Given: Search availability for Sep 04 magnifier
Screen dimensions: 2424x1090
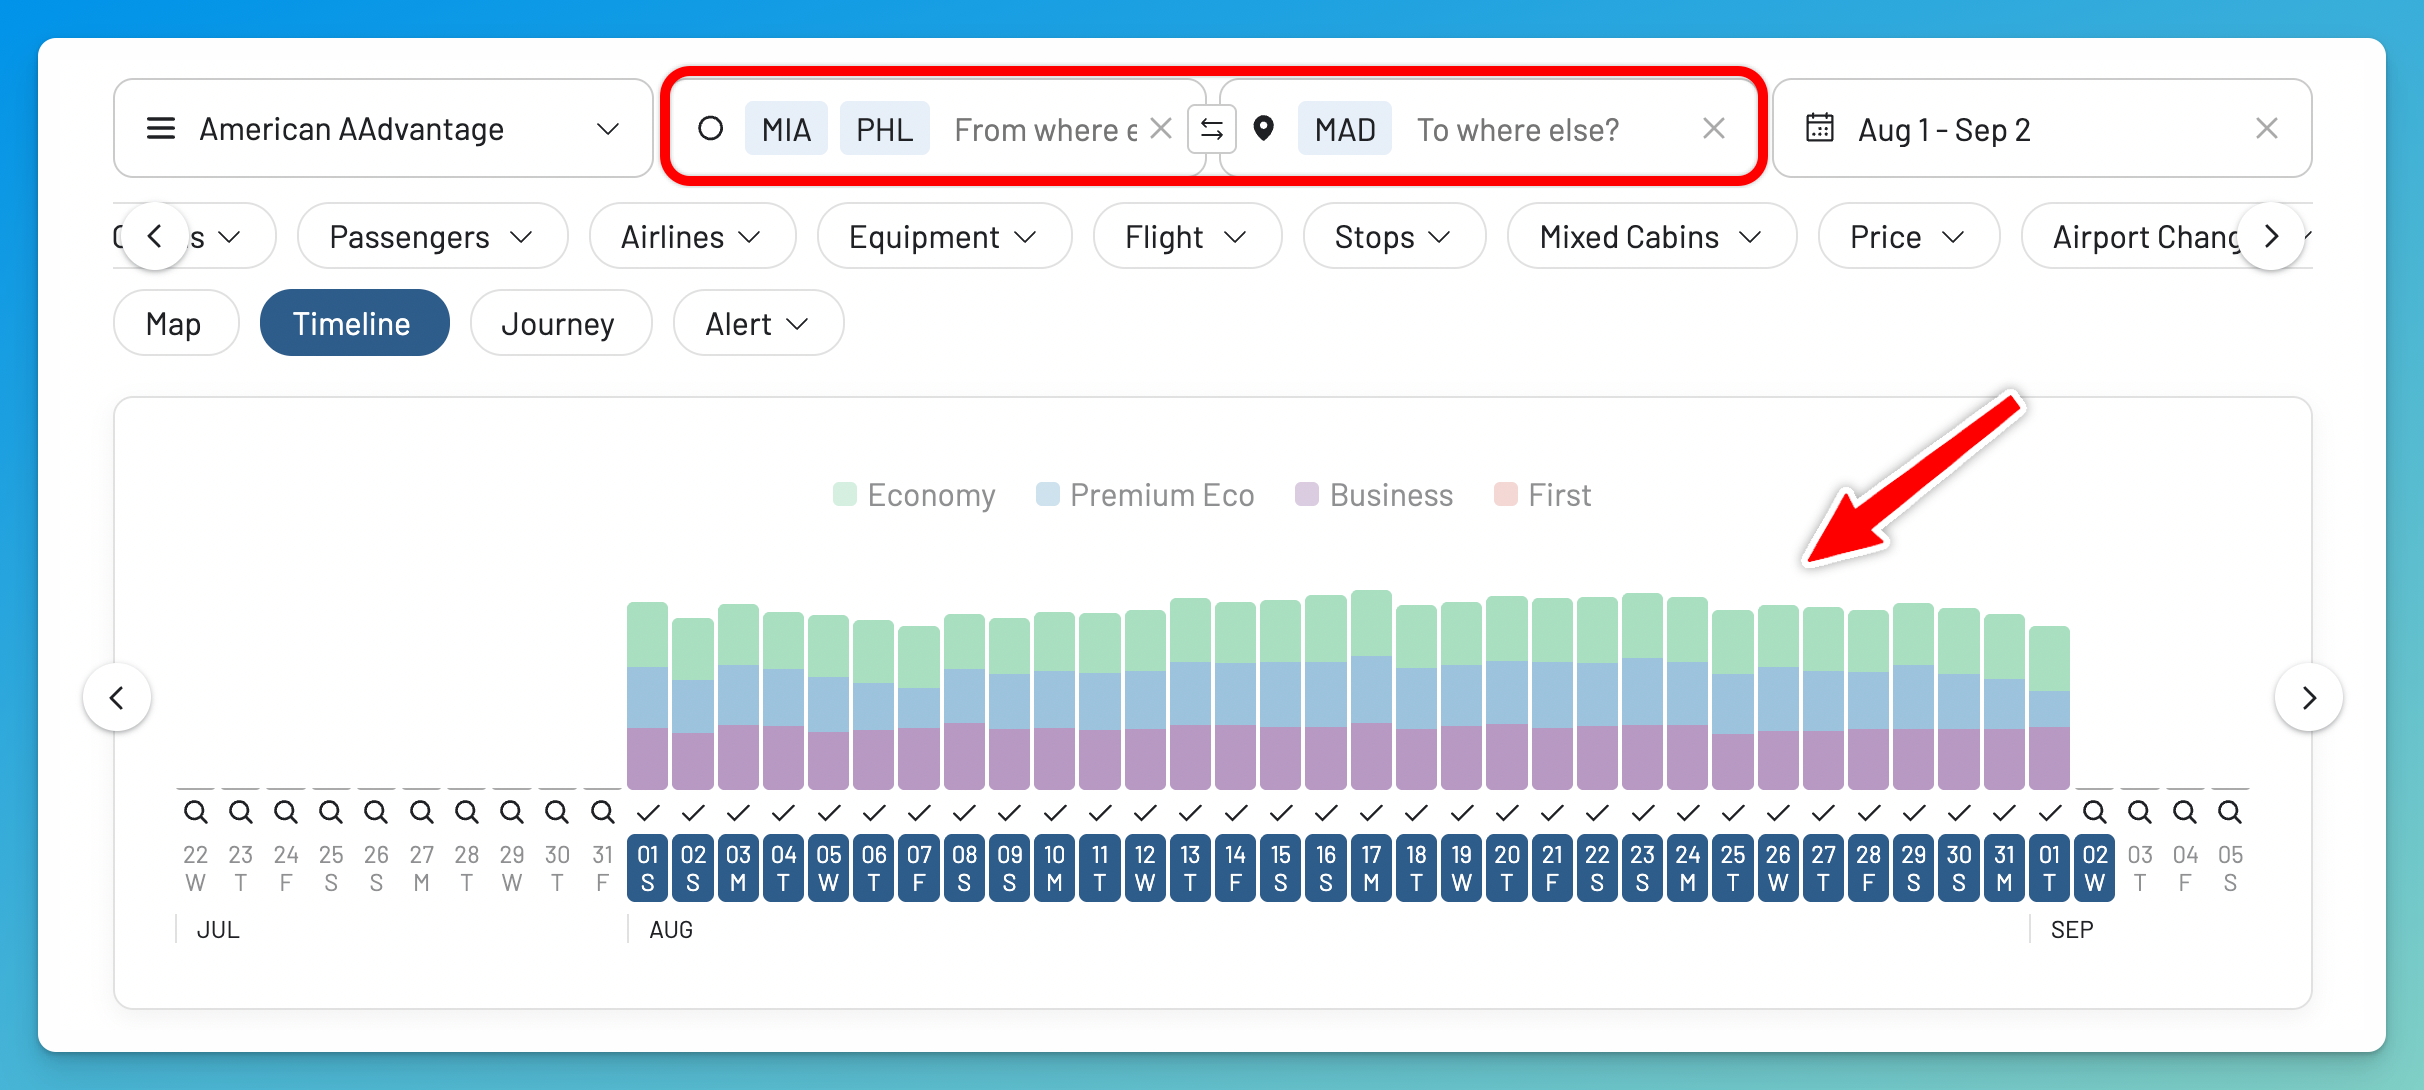Looking at the screenshot, I should 2185,812.
